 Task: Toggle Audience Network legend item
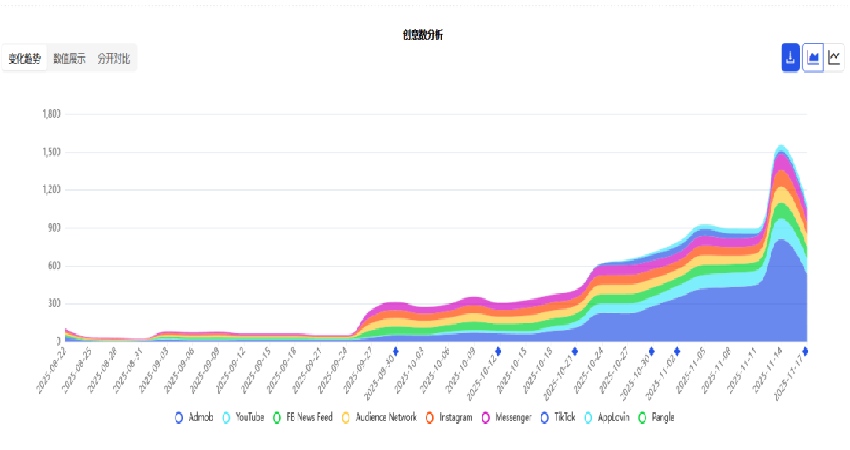coord(379,417)
